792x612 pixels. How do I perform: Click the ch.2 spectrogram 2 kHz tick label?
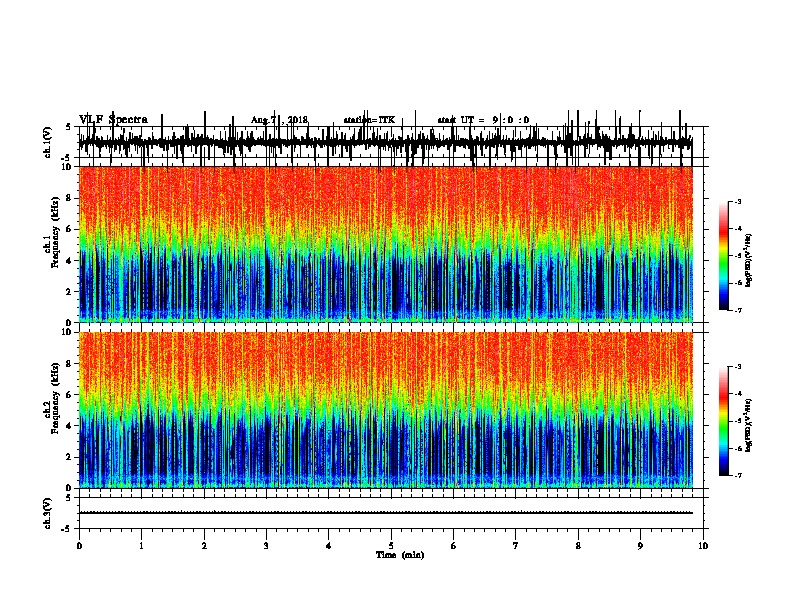[70, 457]
